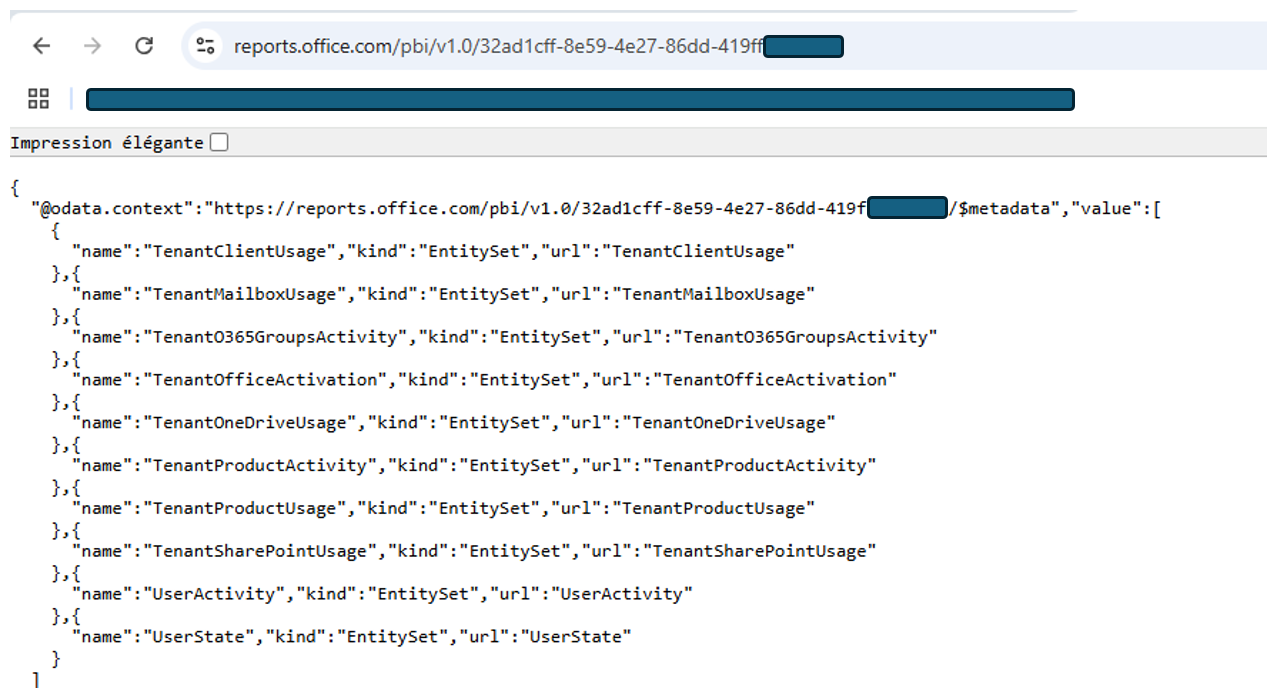Click the UserState url value
Image resolution: width=1277 pixels, height=689 pixels.
575,637
